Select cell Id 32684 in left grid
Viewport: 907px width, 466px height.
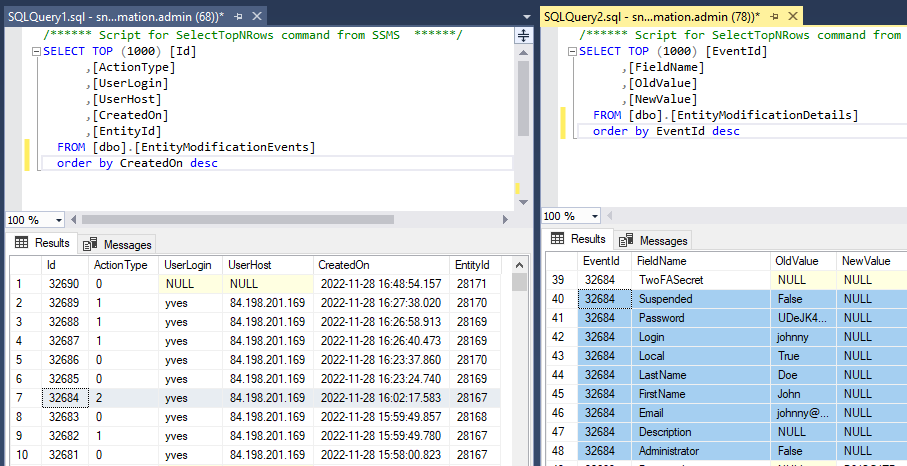(x=64, y=398)
